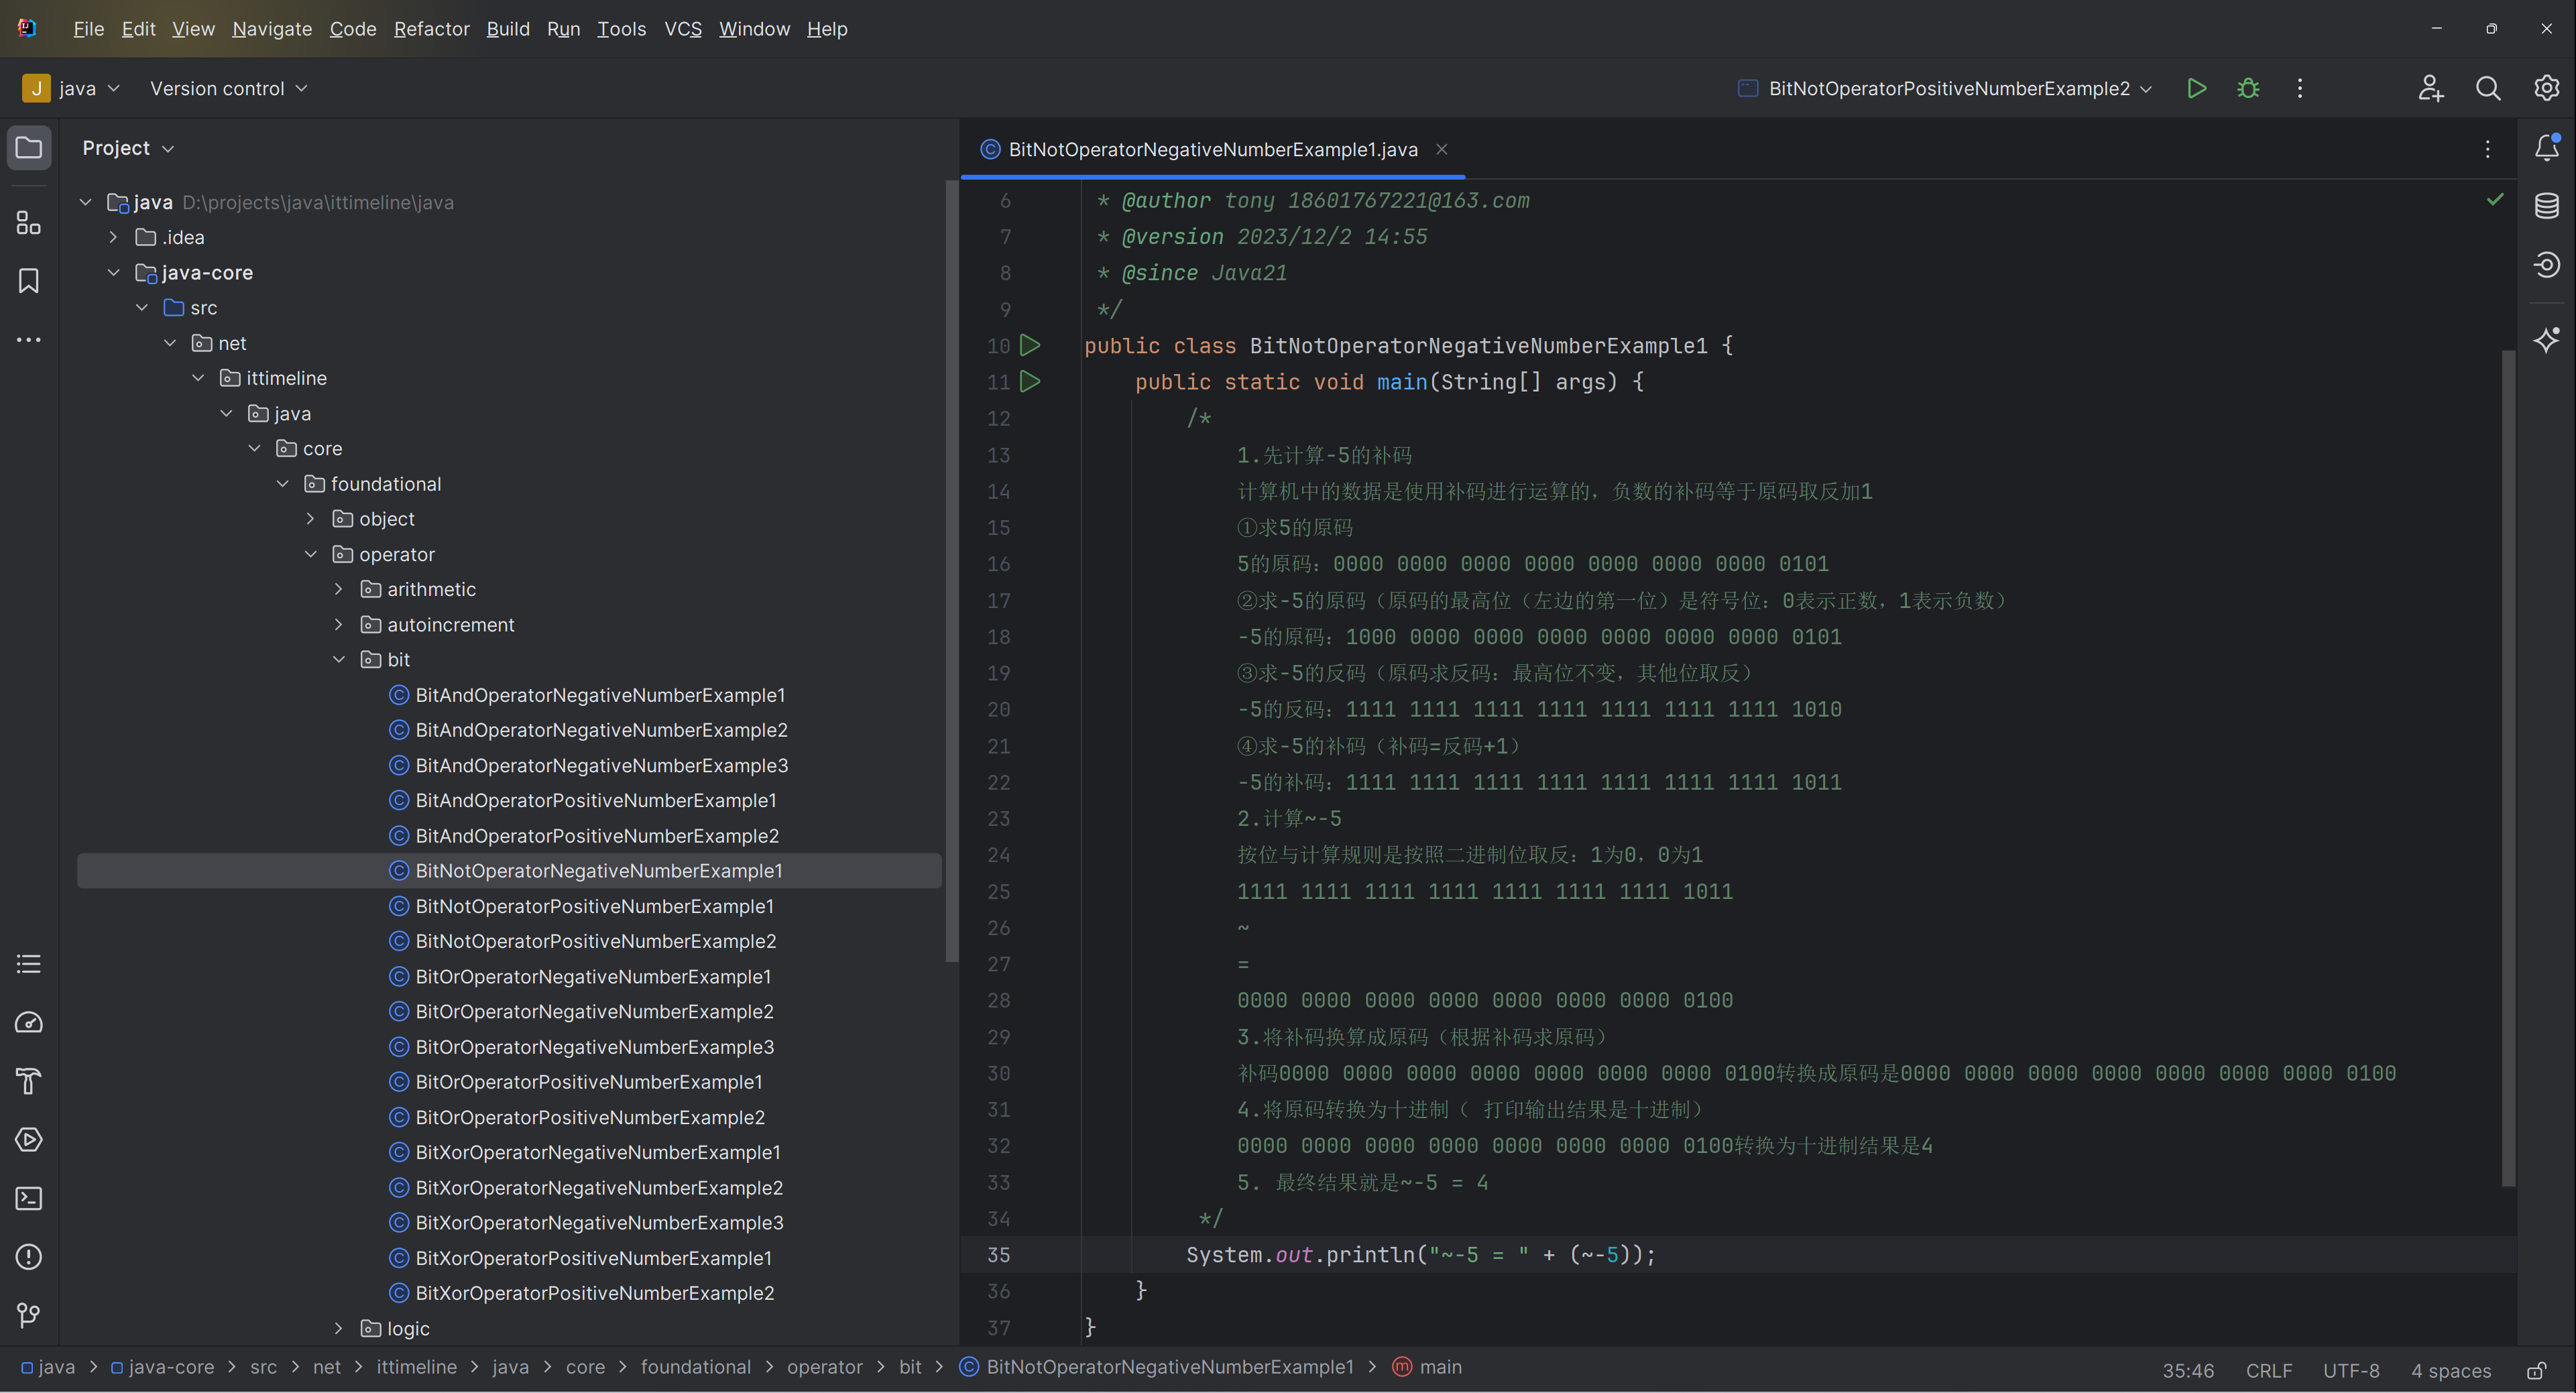Expand the .idea folder
The height and width of the screenshot is (1393, 2576).
pyautogui.click(x=113, y=237)
